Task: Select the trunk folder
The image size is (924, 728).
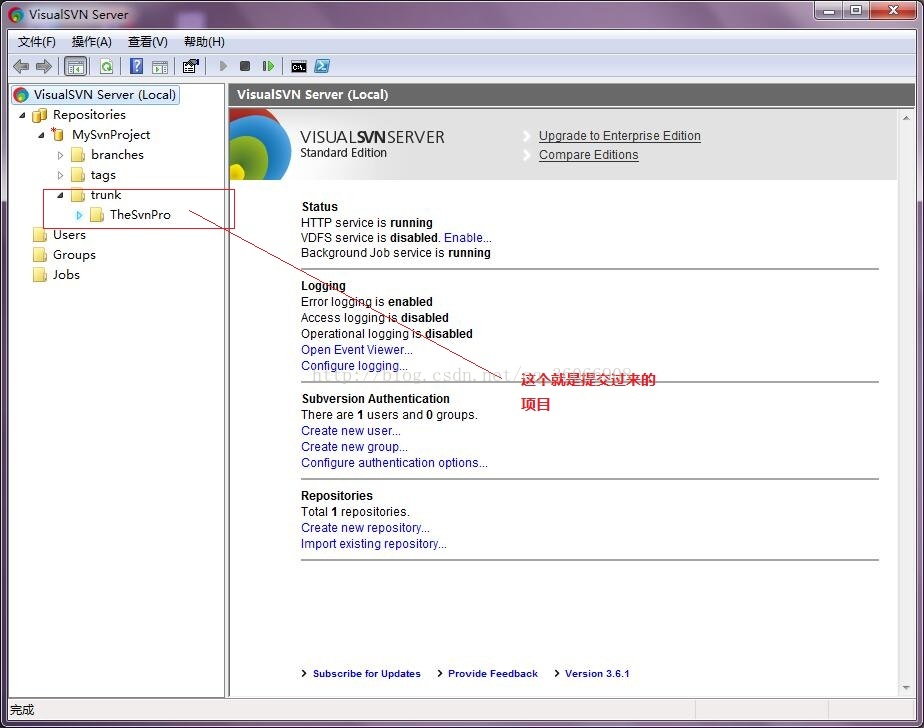Action: 105,195
